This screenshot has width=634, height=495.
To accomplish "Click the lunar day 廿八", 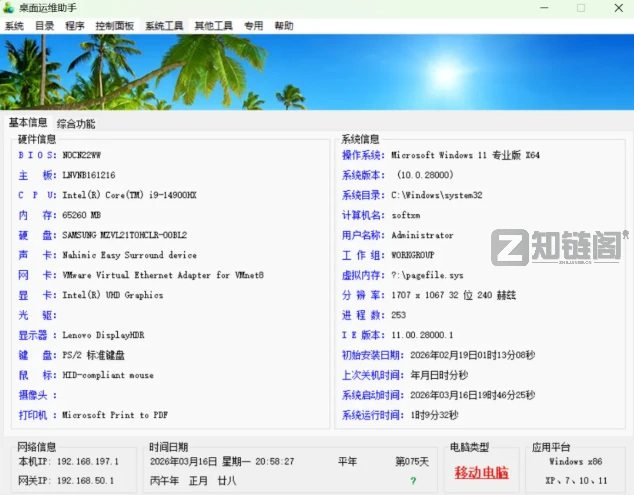I will tap(227, 481).
